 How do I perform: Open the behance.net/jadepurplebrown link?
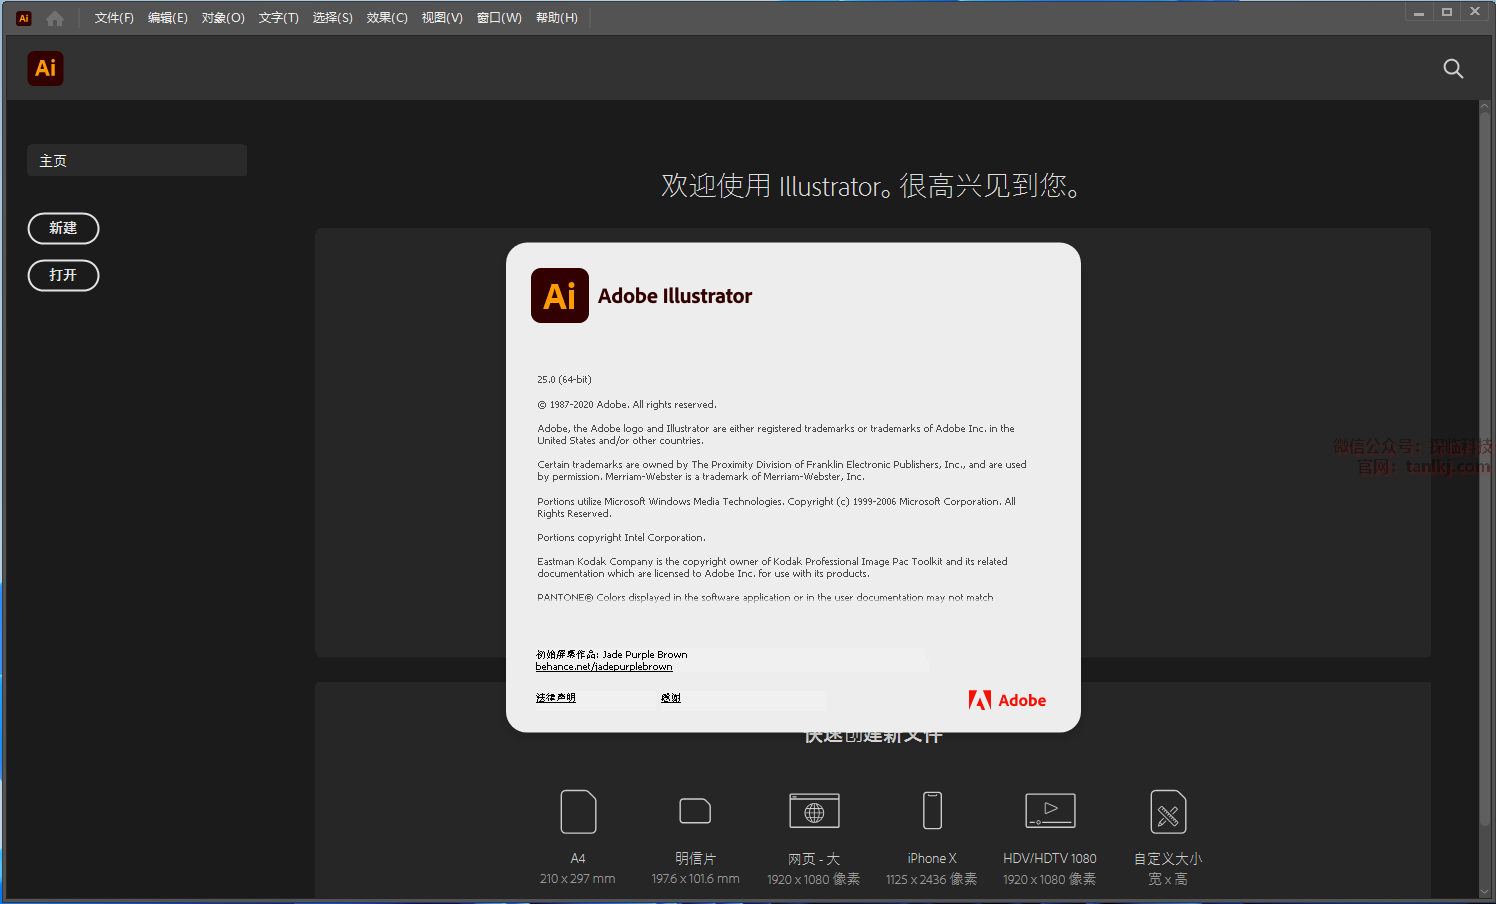pyautogui.click(x=604, y=667)
